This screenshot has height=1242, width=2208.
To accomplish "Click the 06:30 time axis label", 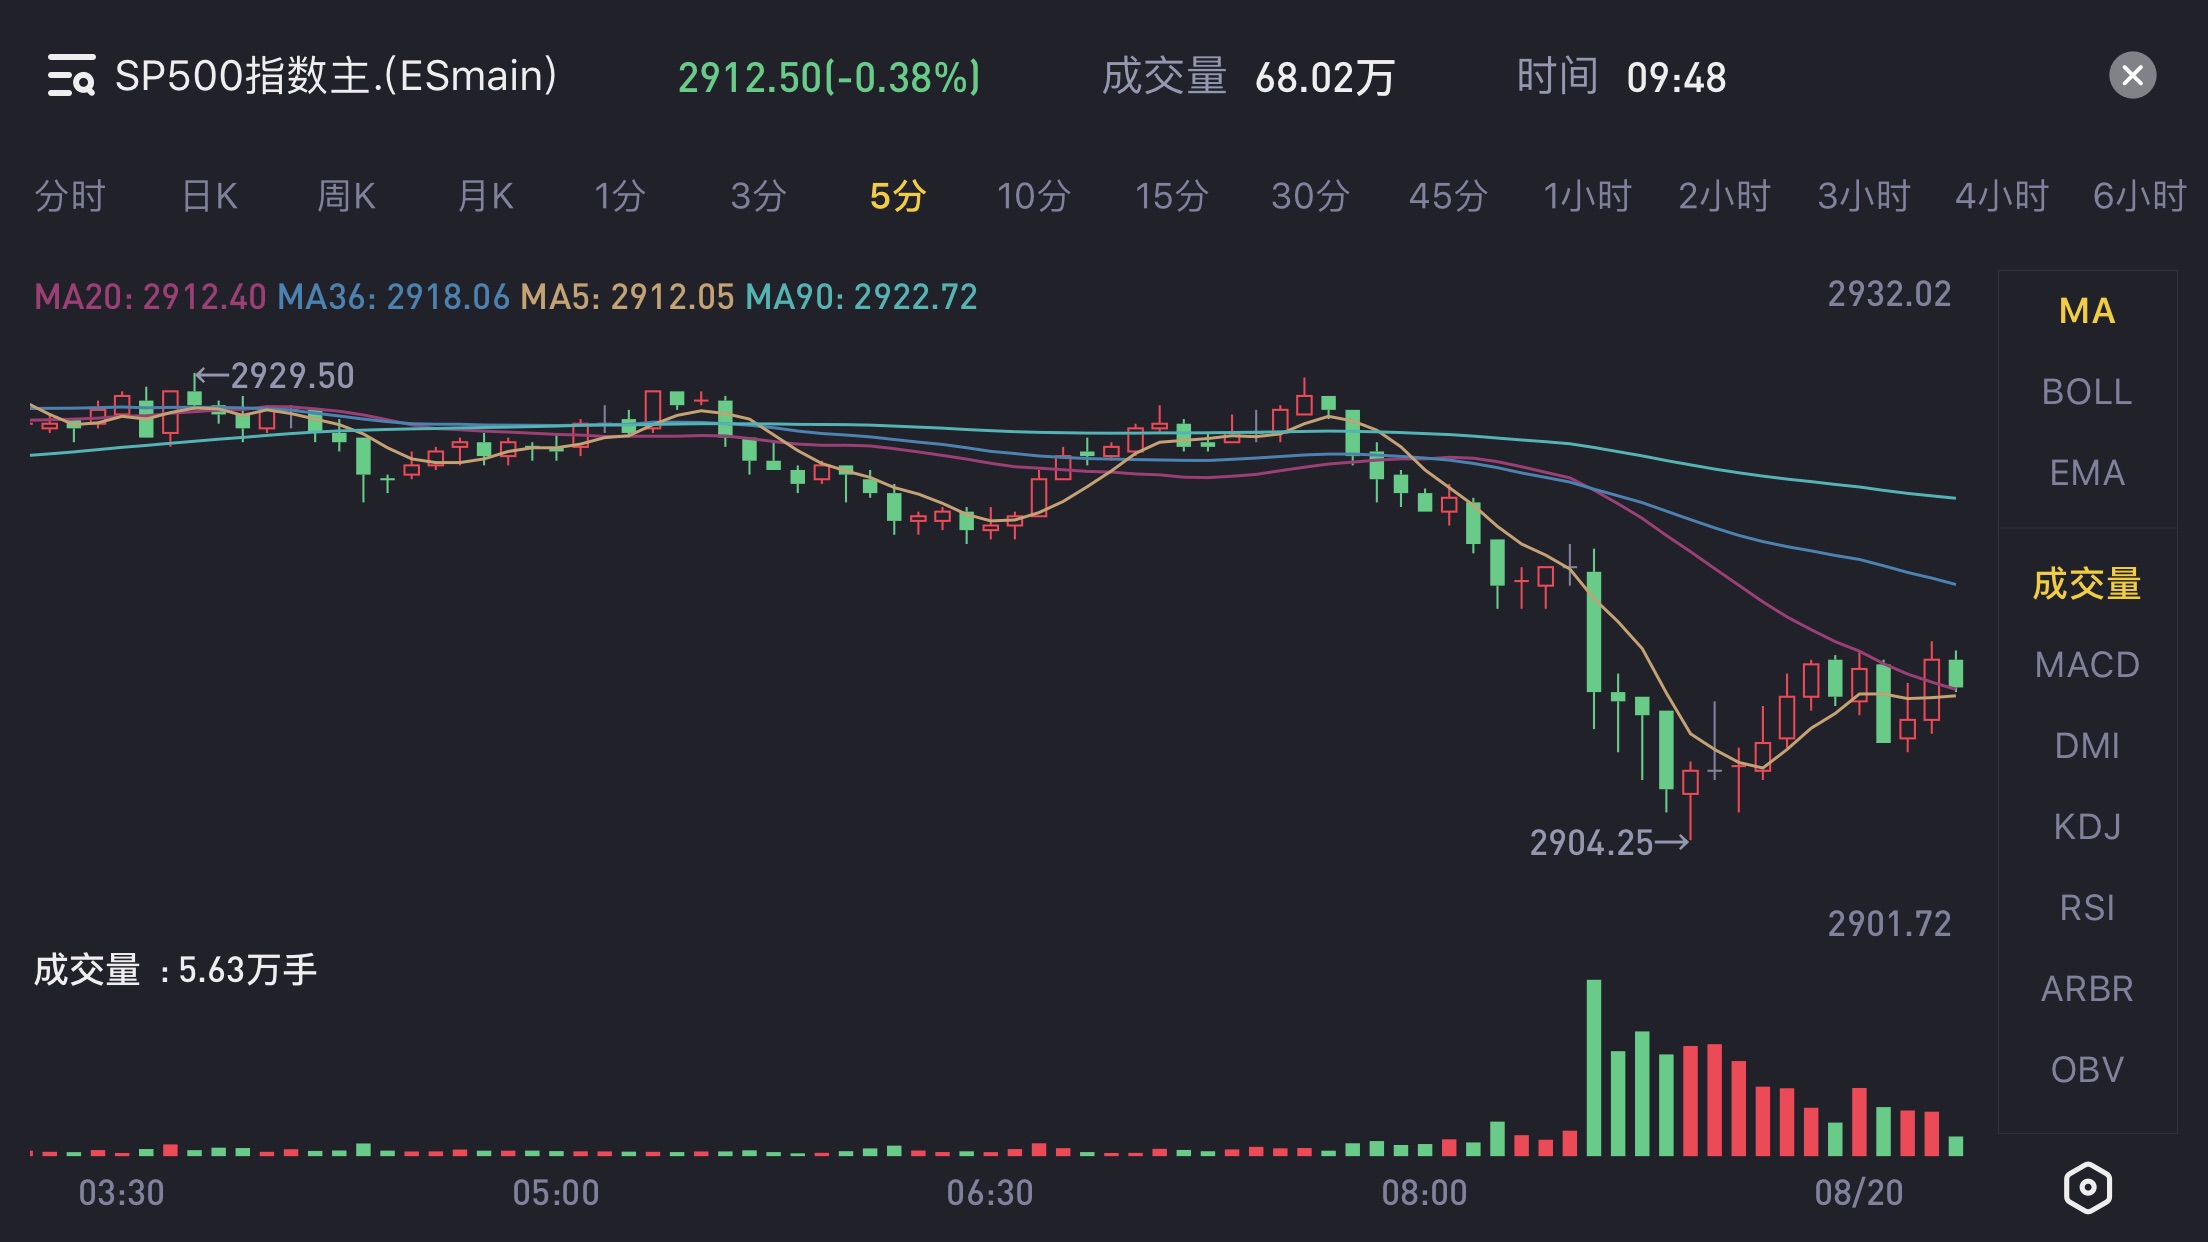I will pos(990,1193).
